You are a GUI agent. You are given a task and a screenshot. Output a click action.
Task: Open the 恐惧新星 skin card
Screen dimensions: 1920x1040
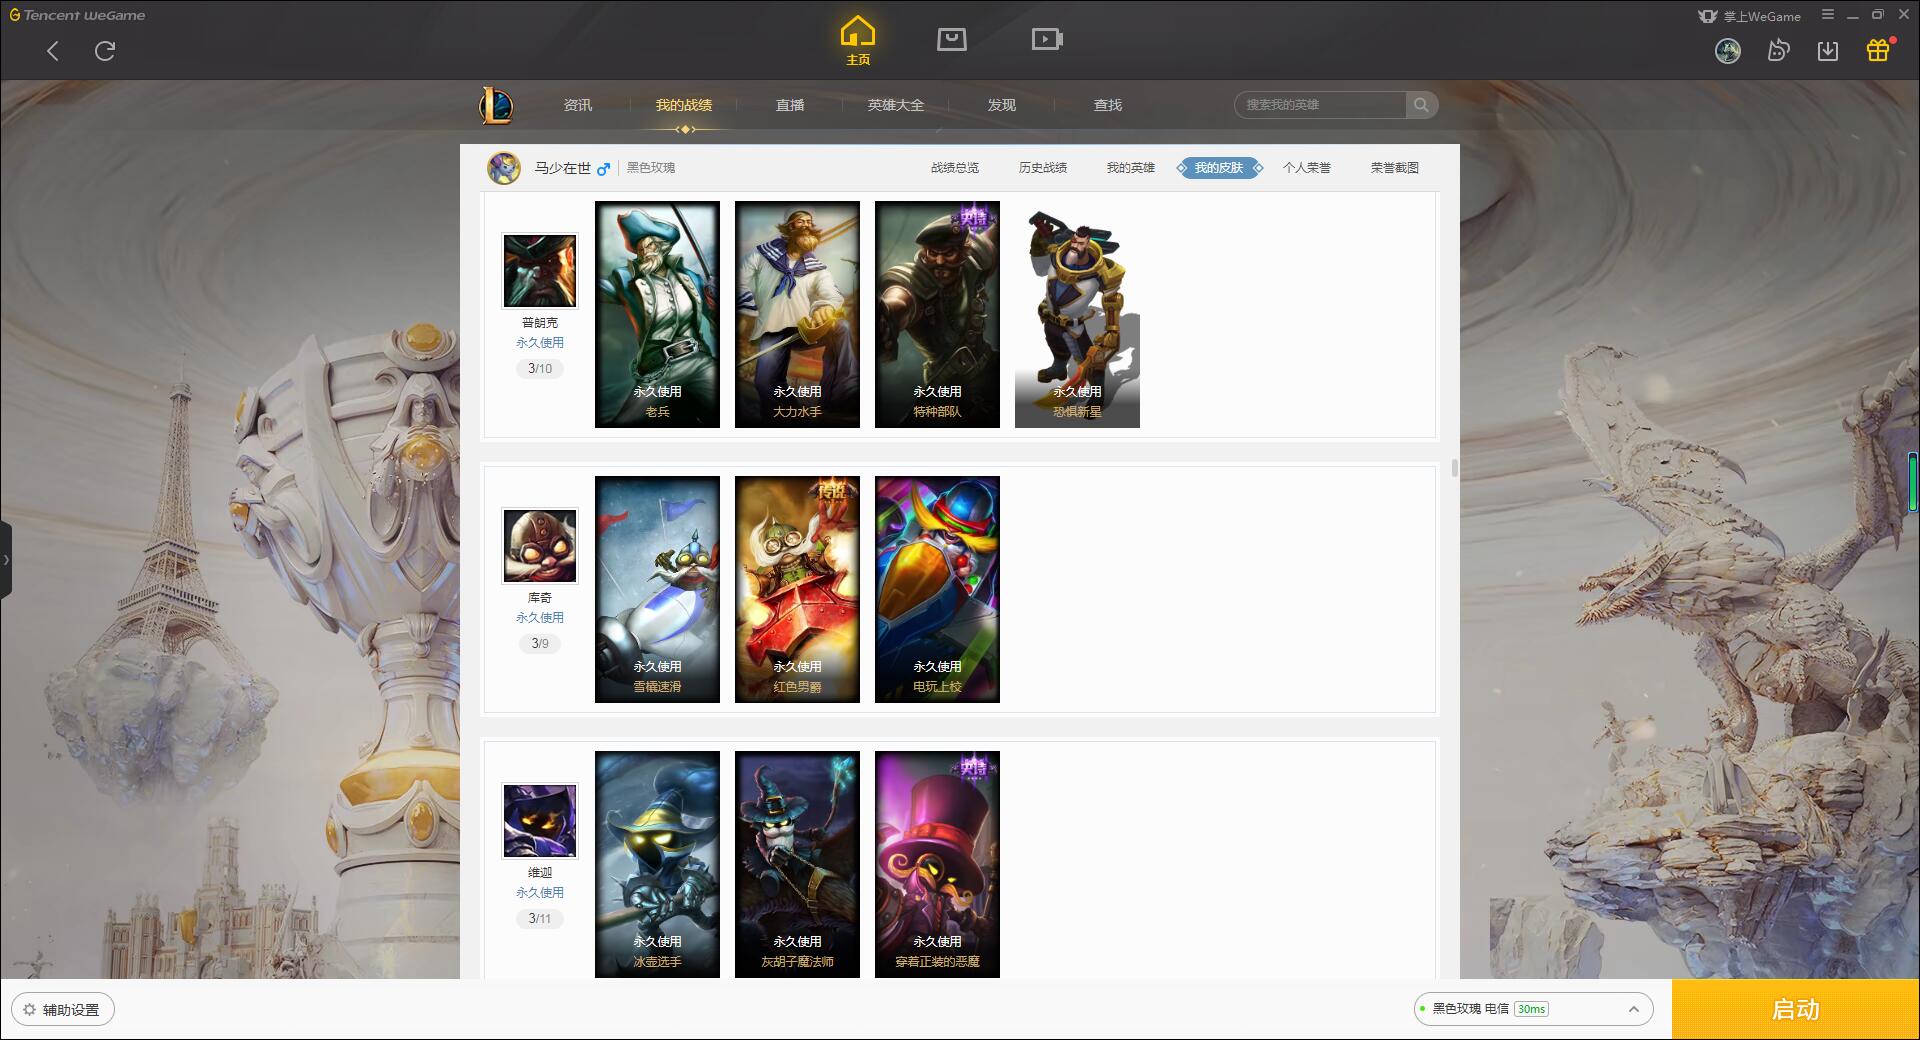pyautogui.click(x=1077, y=315)
